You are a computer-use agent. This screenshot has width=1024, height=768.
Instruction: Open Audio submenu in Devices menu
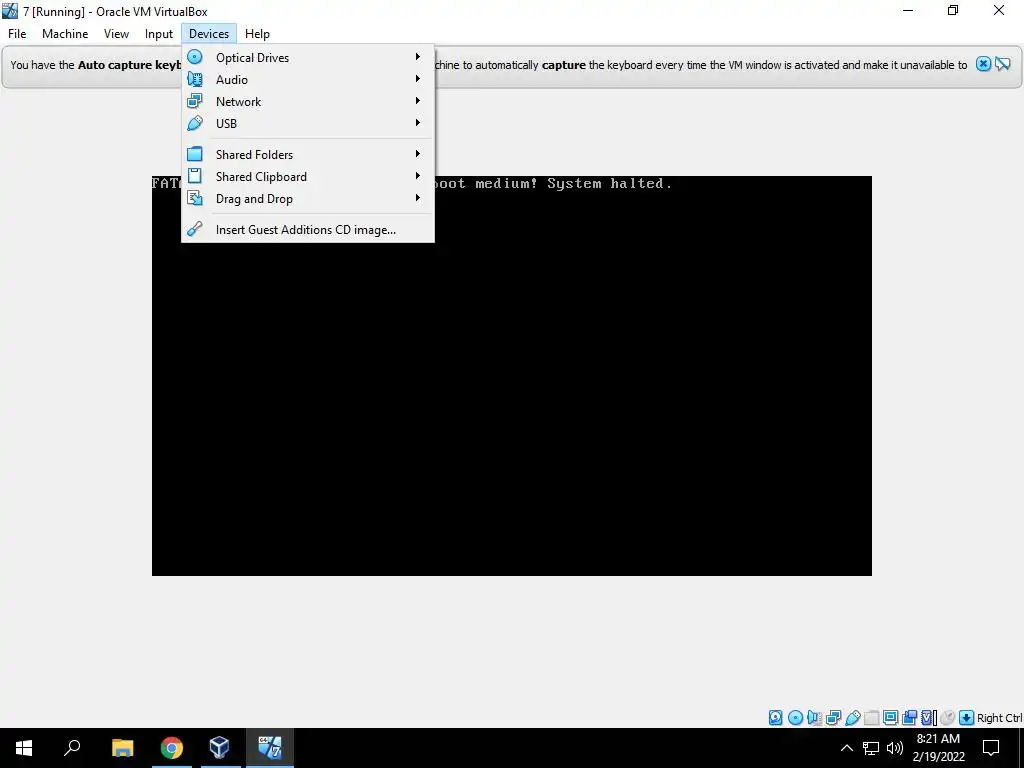coord(308,80)
